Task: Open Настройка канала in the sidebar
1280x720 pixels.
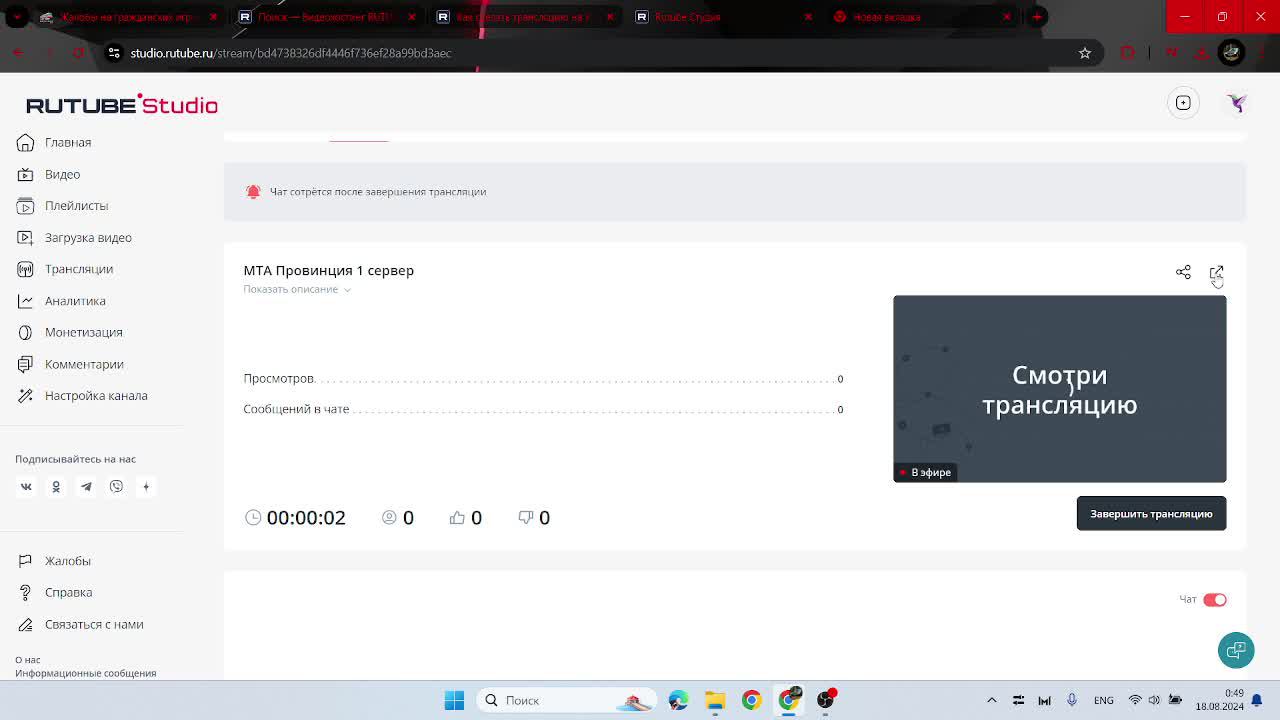Action: pyautogui.click(x=82, y=396)
